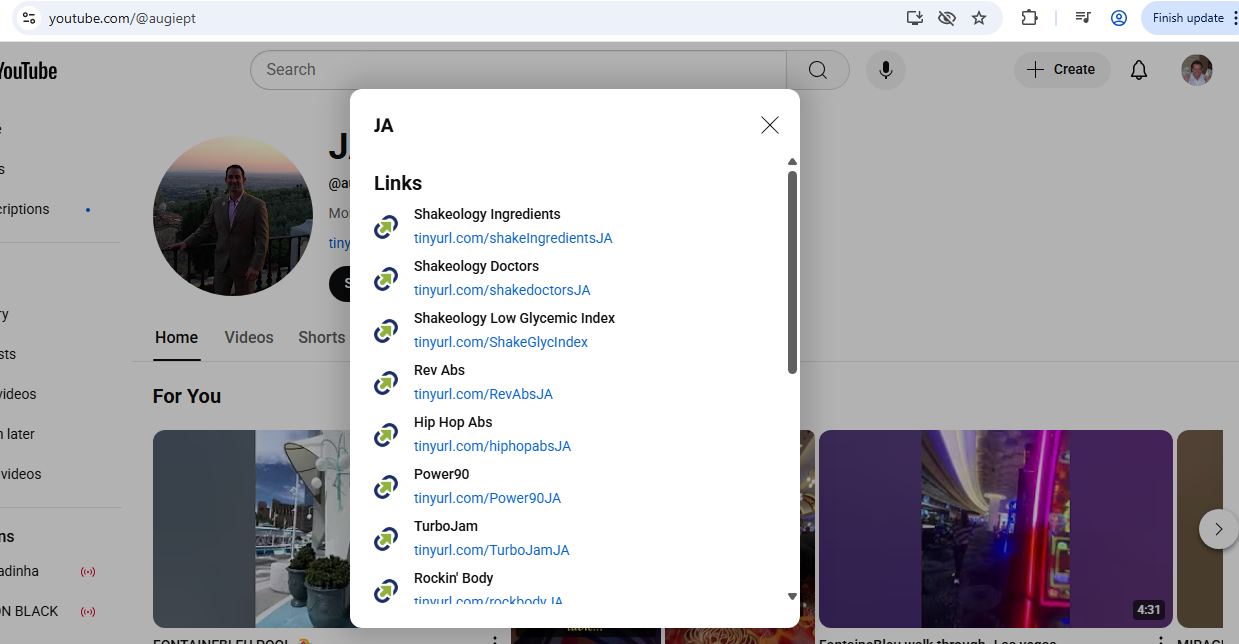Open the Fontainebleau pool video thumbnail

click(x=252, y=529)
